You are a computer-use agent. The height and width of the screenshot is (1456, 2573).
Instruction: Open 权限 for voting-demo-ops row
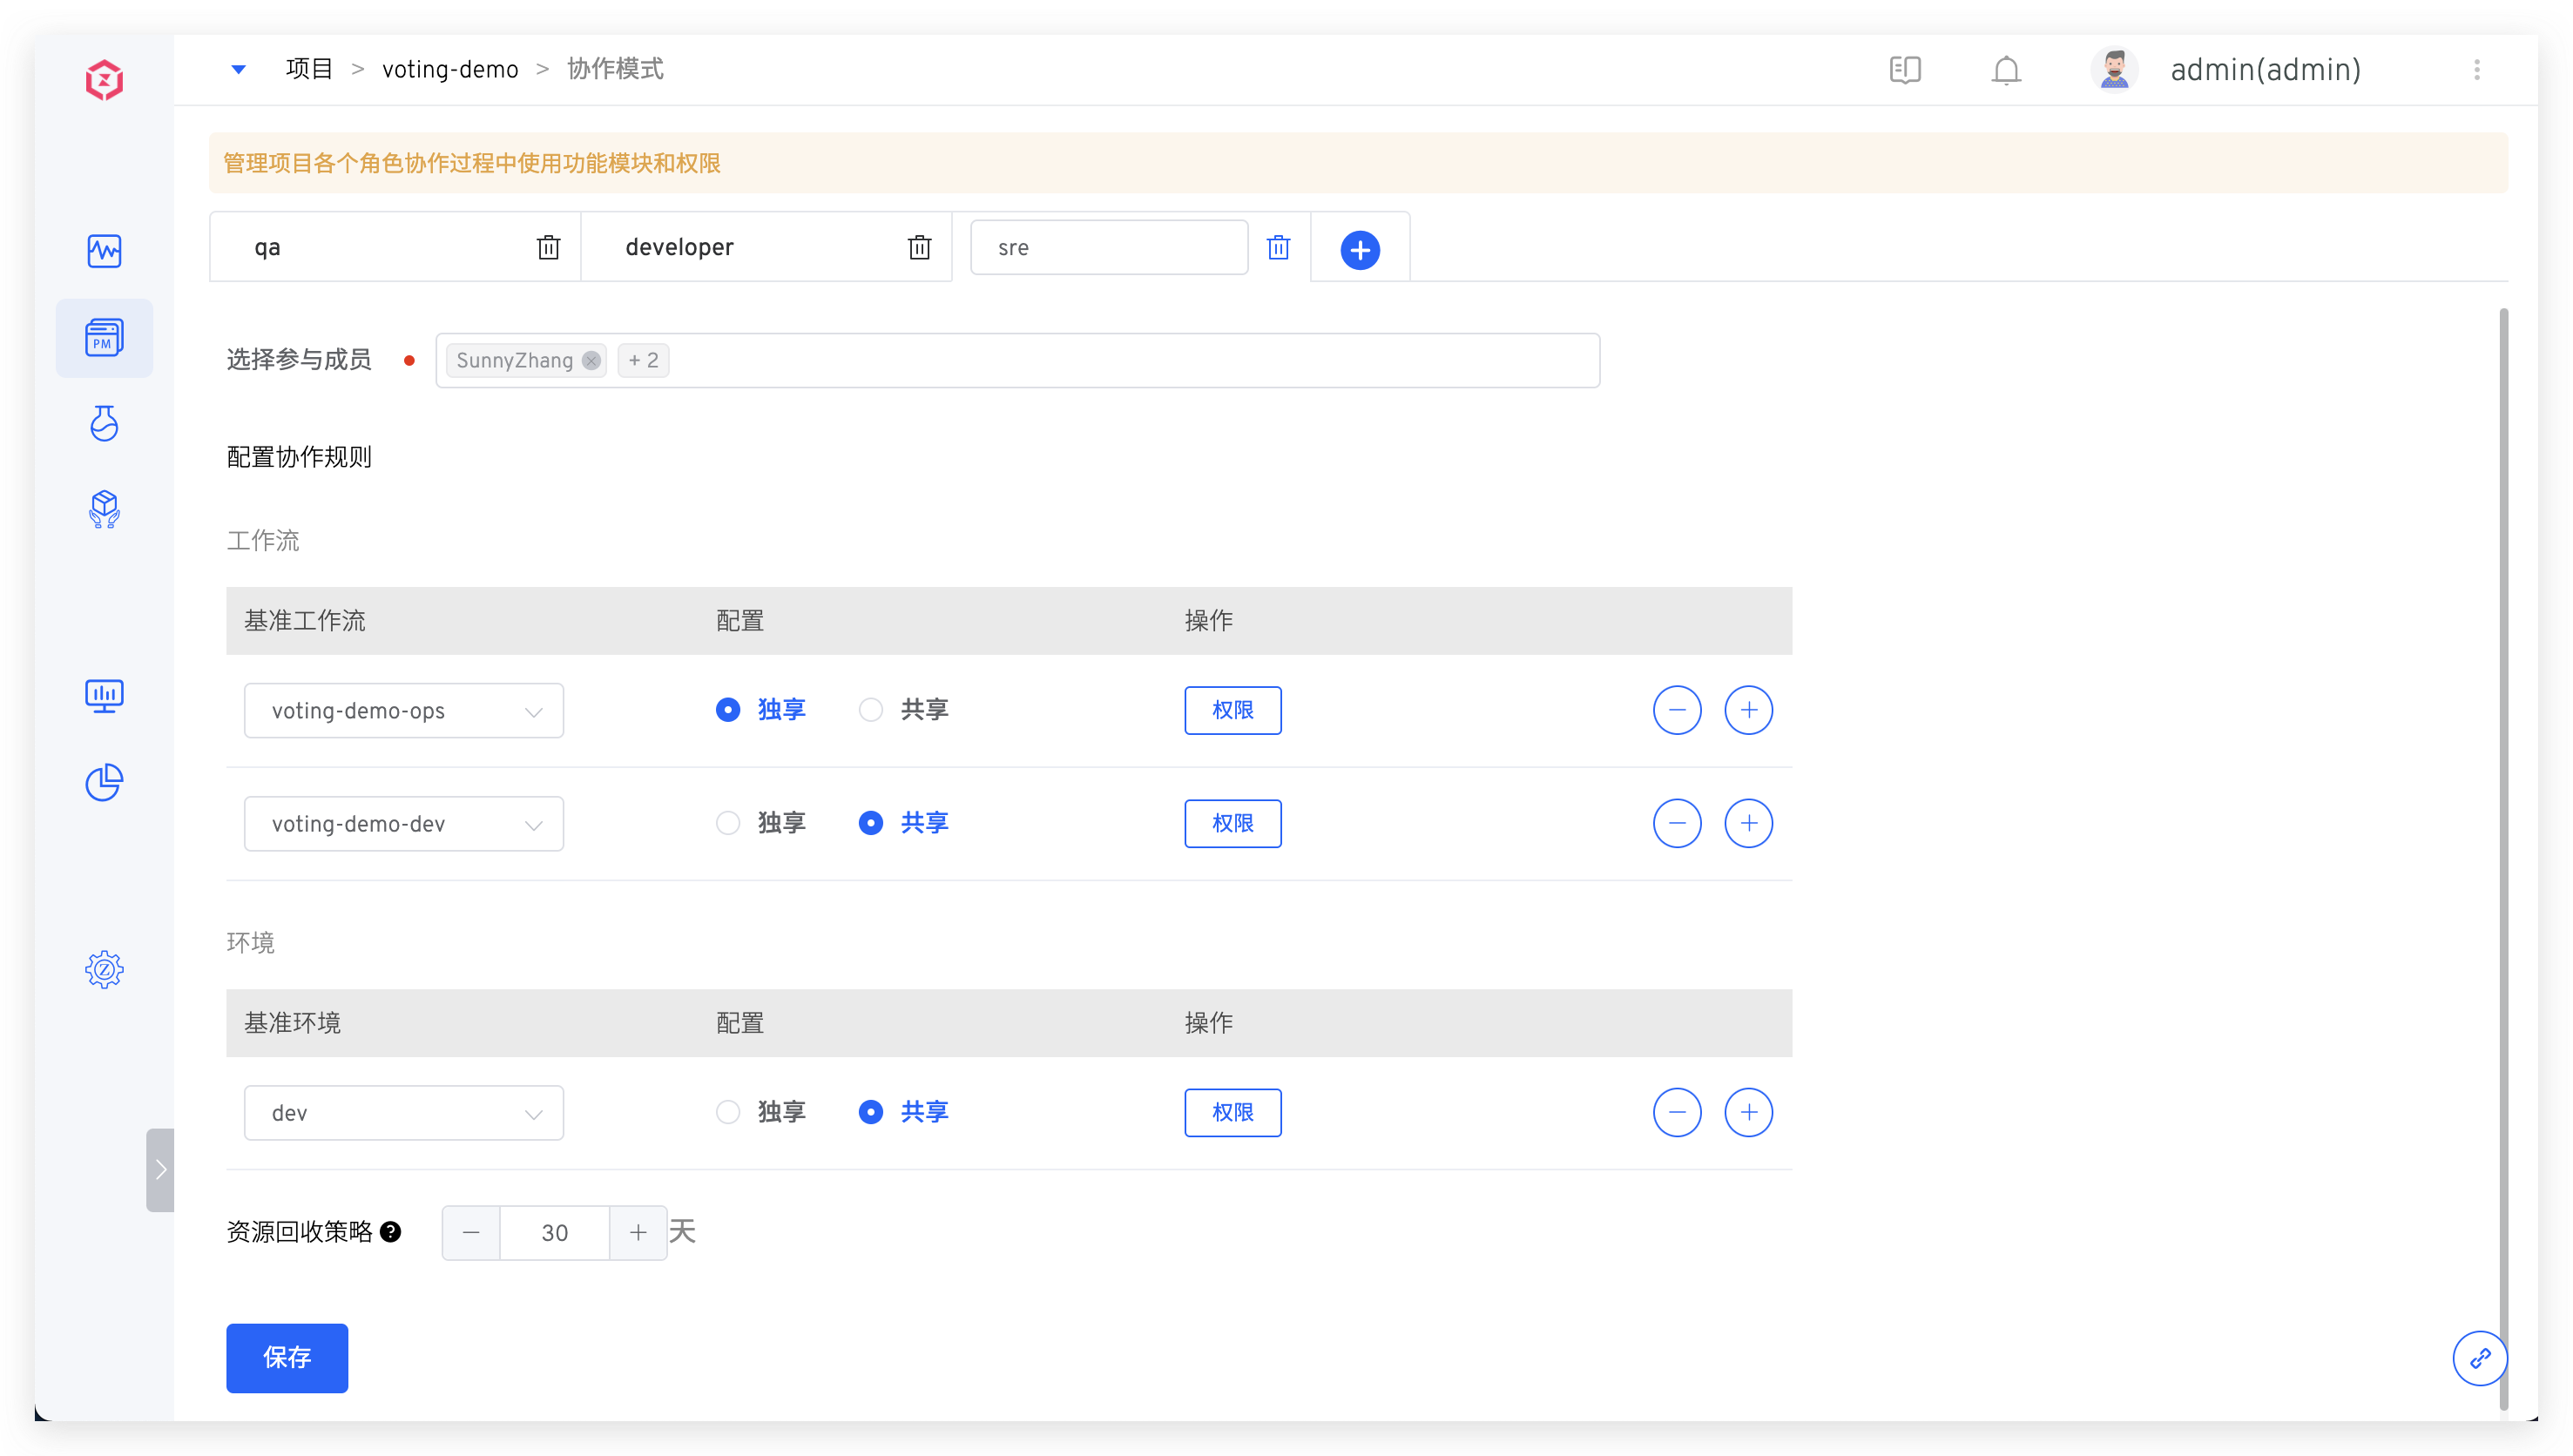(1232, 710)
